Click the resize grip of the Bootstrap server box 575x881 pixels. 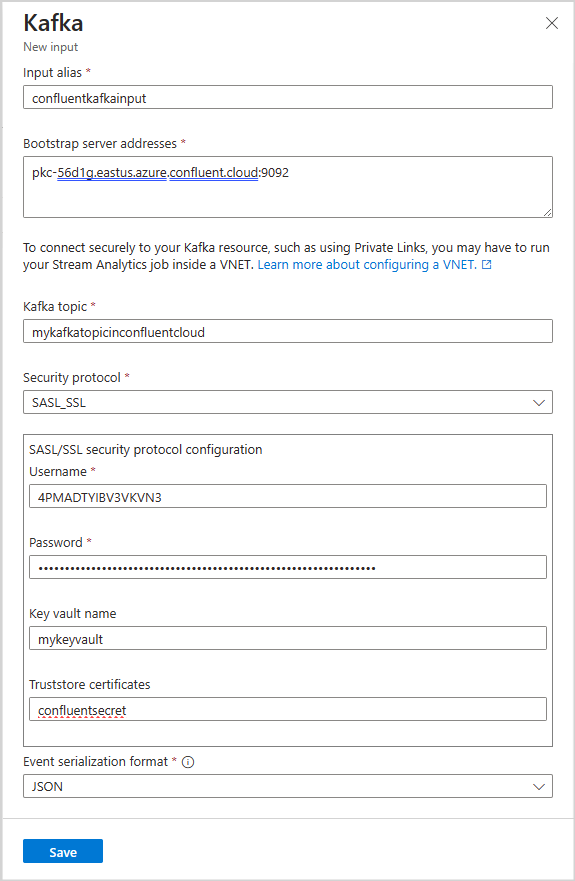547,212
